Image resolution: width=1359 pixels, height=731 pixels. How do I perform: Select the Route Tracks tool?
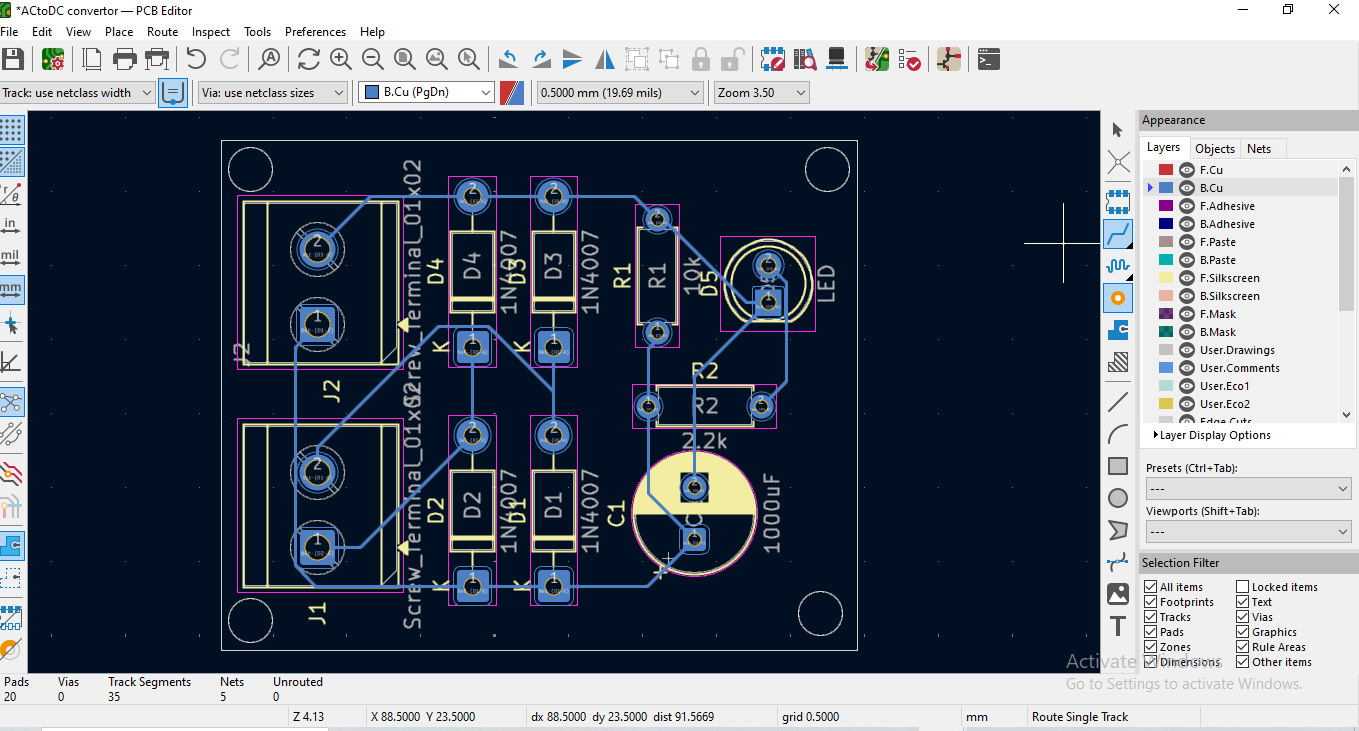(1118, 234)
